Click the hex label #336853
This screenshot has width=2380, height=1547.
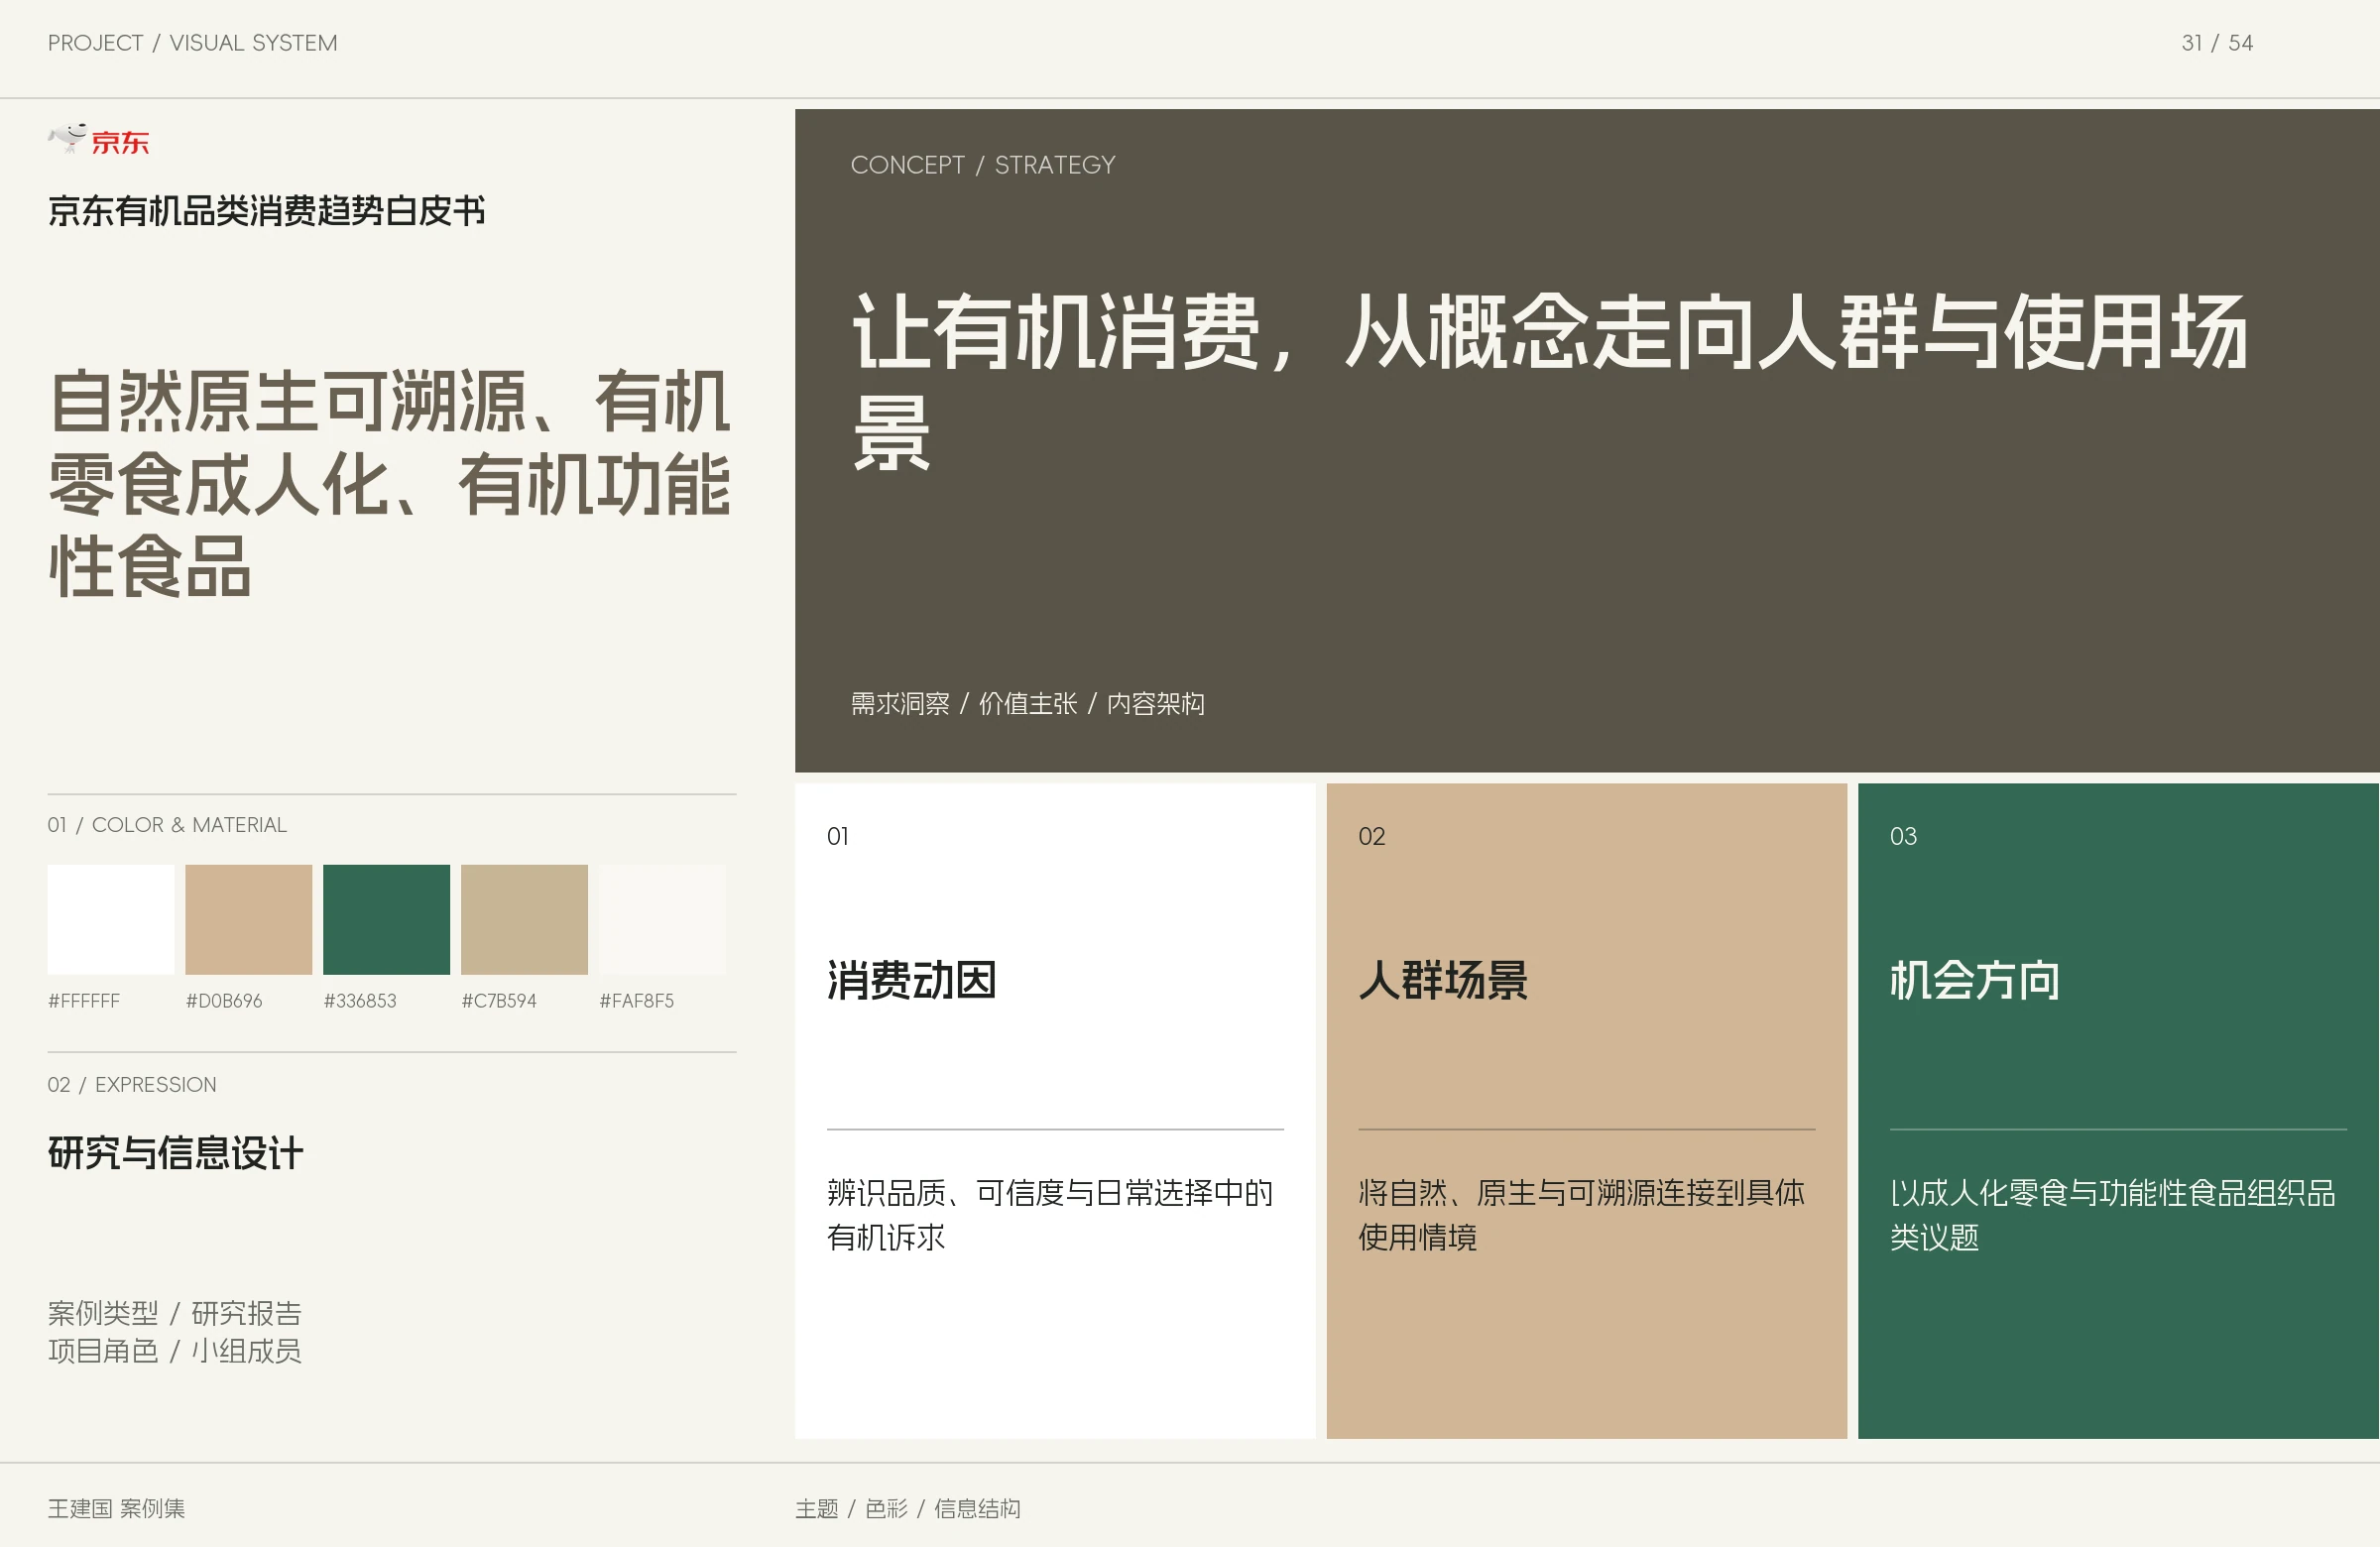(360, 1001)
